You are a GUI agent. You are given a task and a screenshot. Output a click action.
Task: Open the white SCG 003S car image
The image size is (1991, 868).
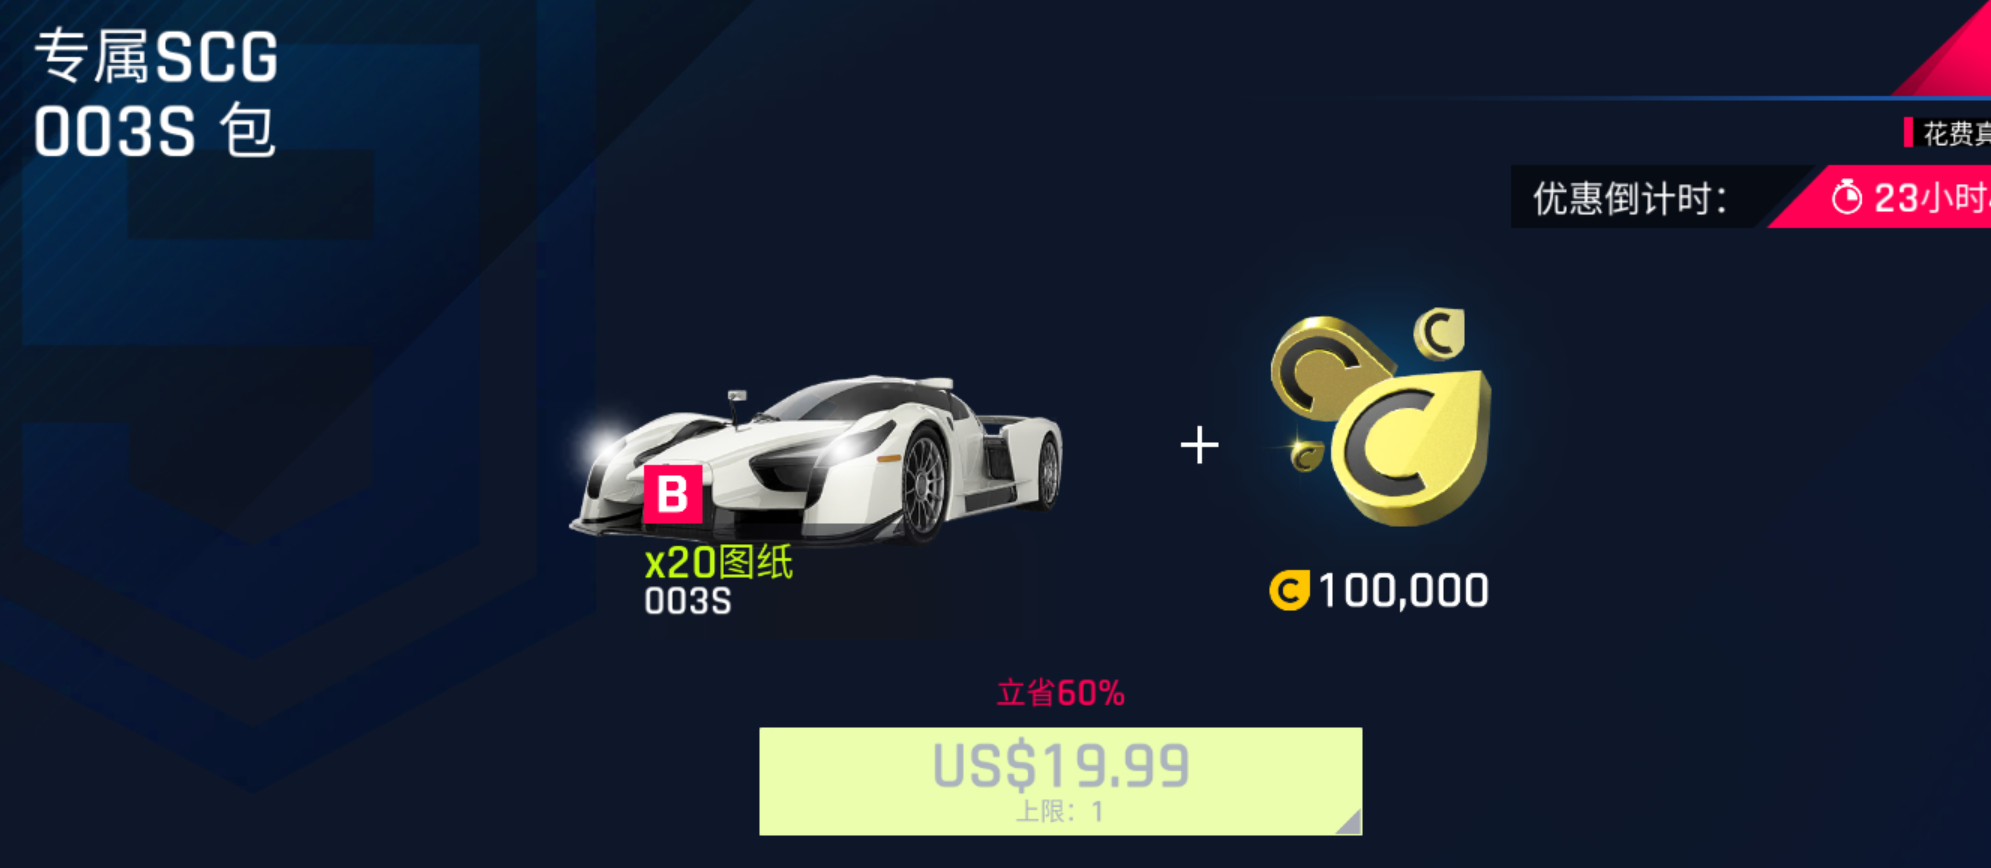[815, 460]
